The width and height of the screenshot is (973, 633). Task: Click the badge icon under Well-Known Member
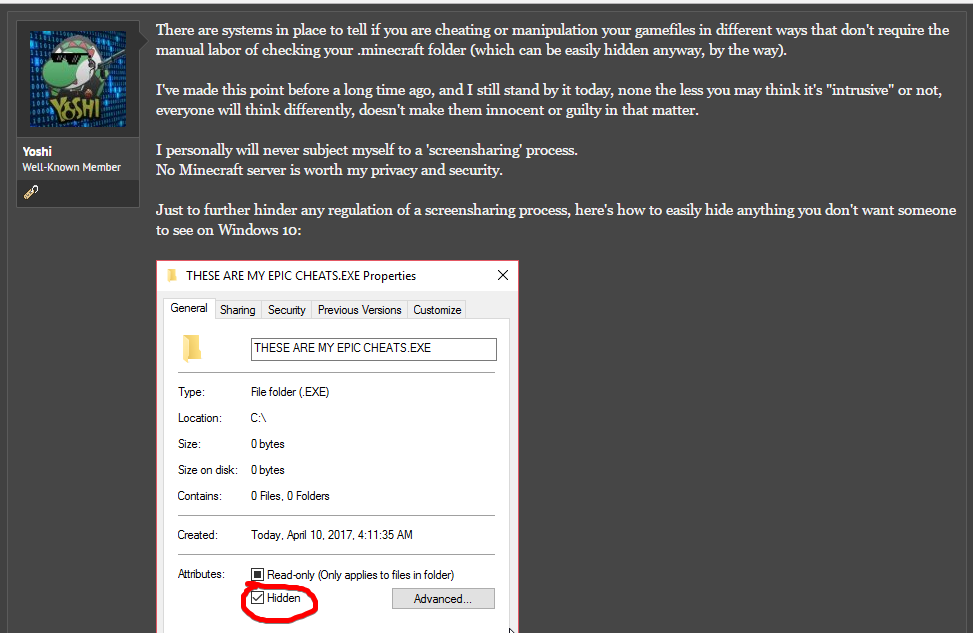32,192
